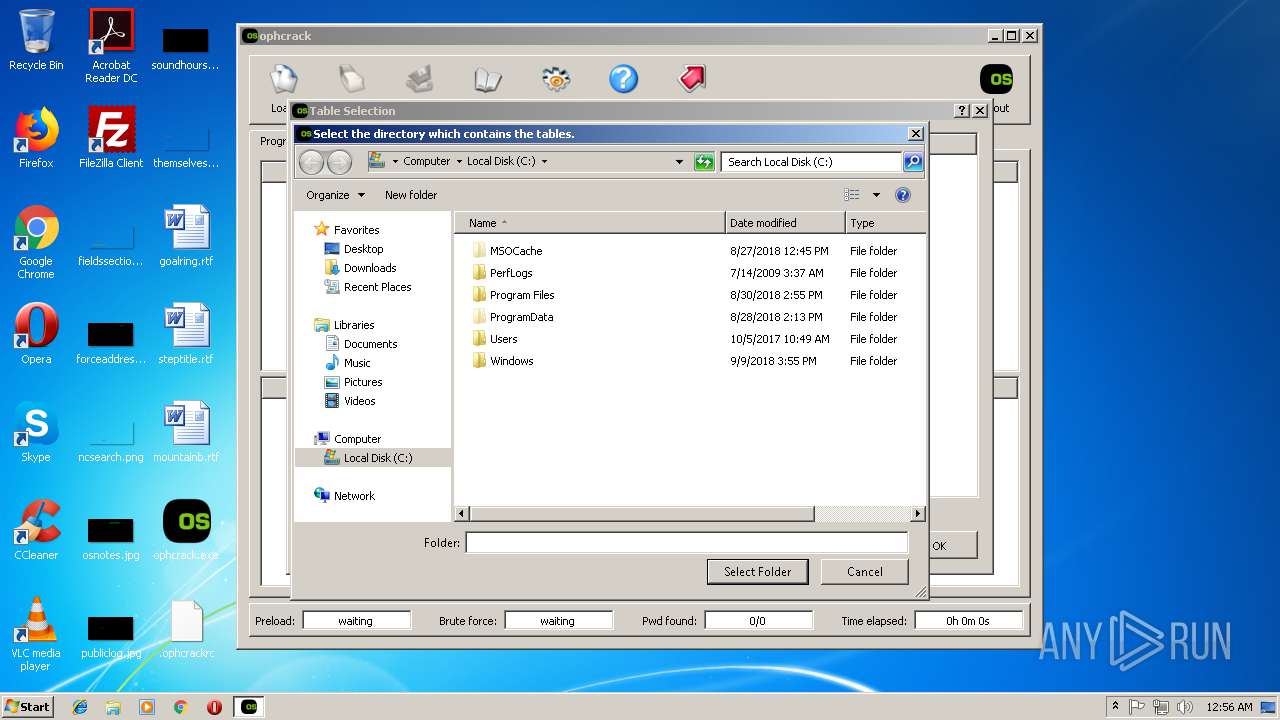Open Recycle Bin desktop icon
This screenshot has height=720, width=1280.
point(36,40)
